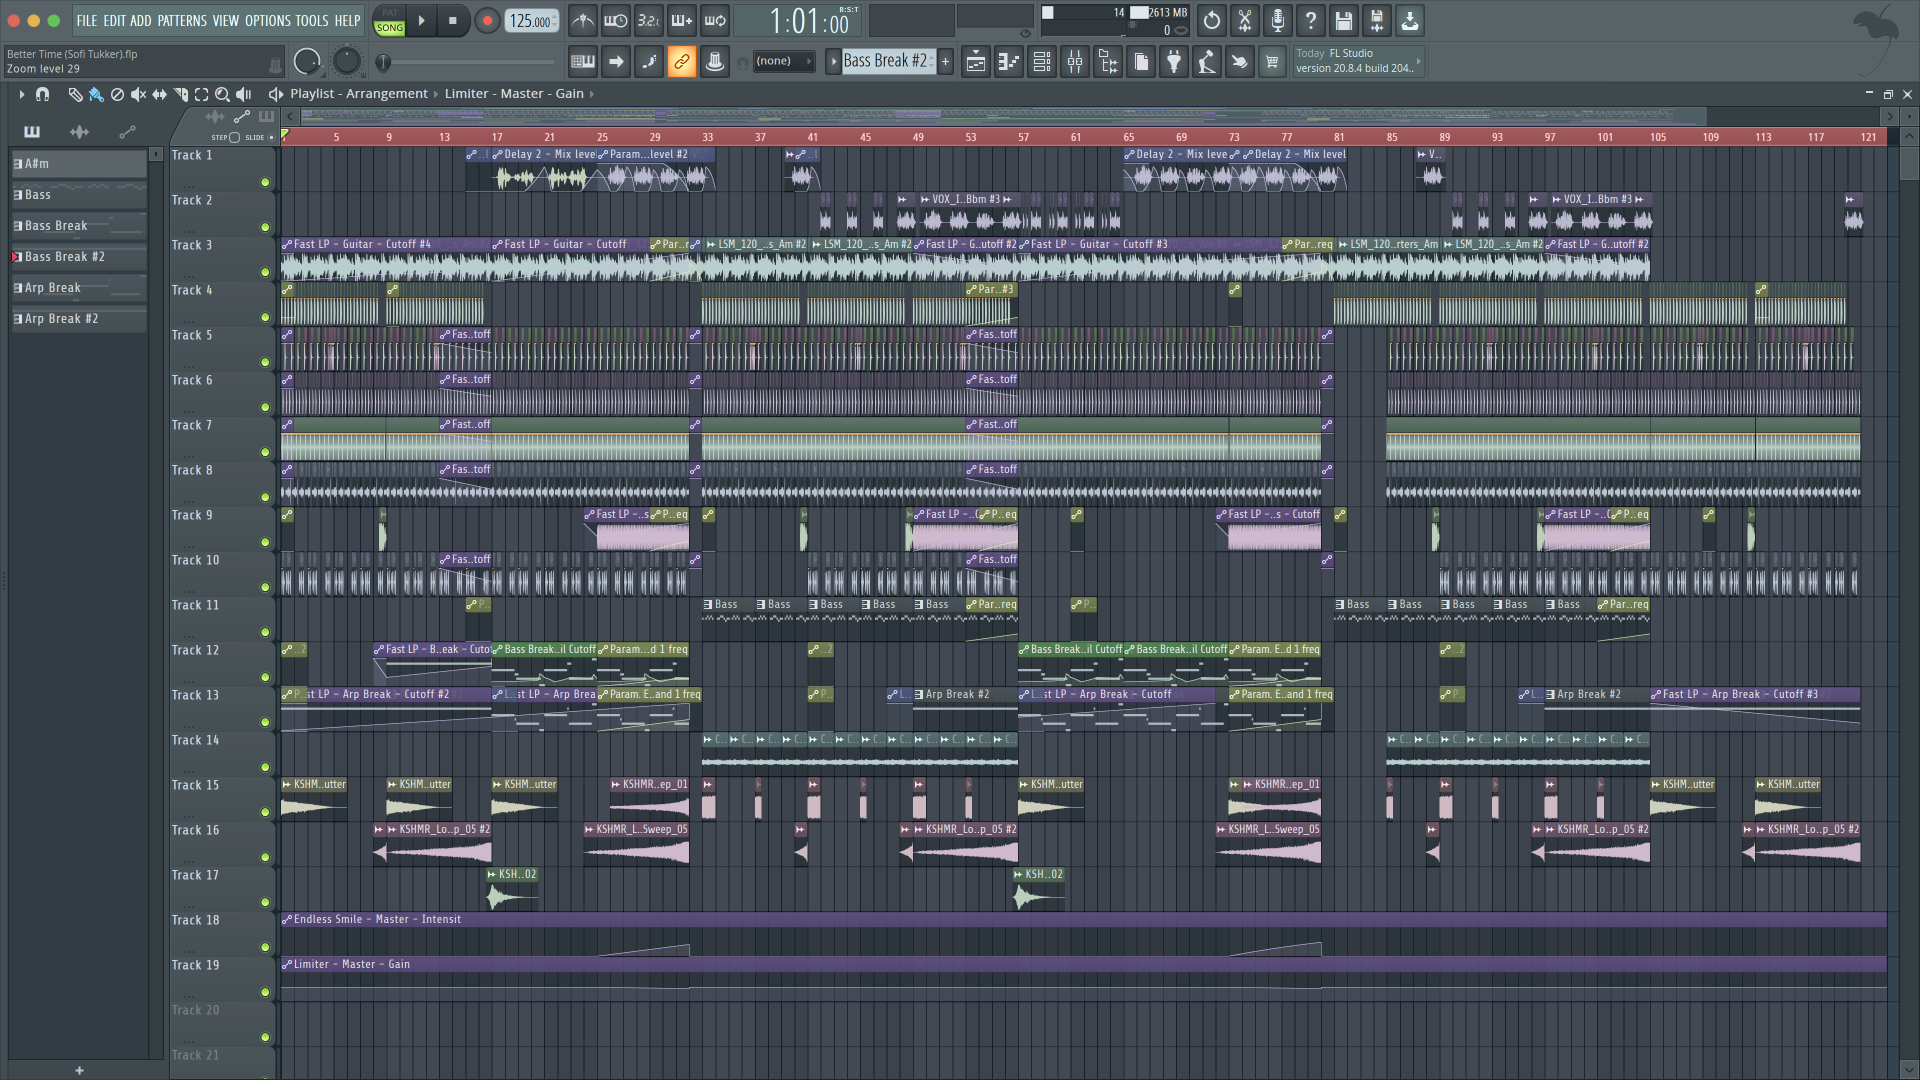
Task: Open the audio editor scissors icon
Action: [1245, 20]
